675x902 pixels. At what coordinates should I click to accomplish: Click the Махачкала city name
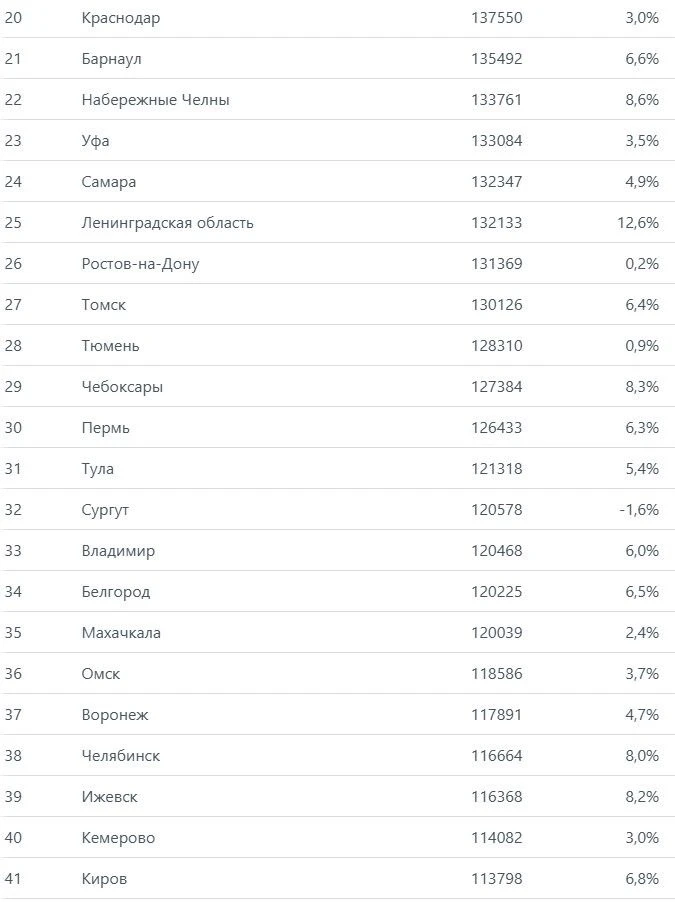pos(121,633)
